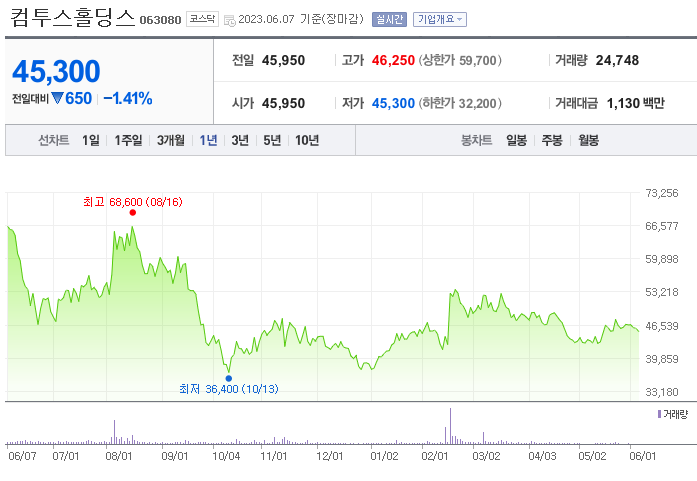Viewport: 697px width, 481px height.
Task: Click the 전일 45,950 value
Action: 283,60
